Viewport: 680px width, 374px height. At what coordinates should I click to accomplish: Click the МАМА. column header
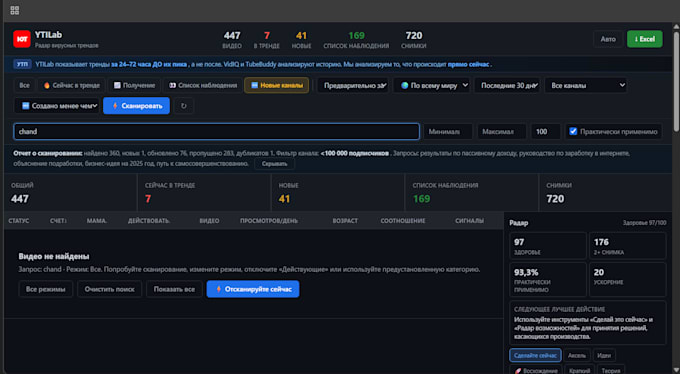(x=97, y=221)
